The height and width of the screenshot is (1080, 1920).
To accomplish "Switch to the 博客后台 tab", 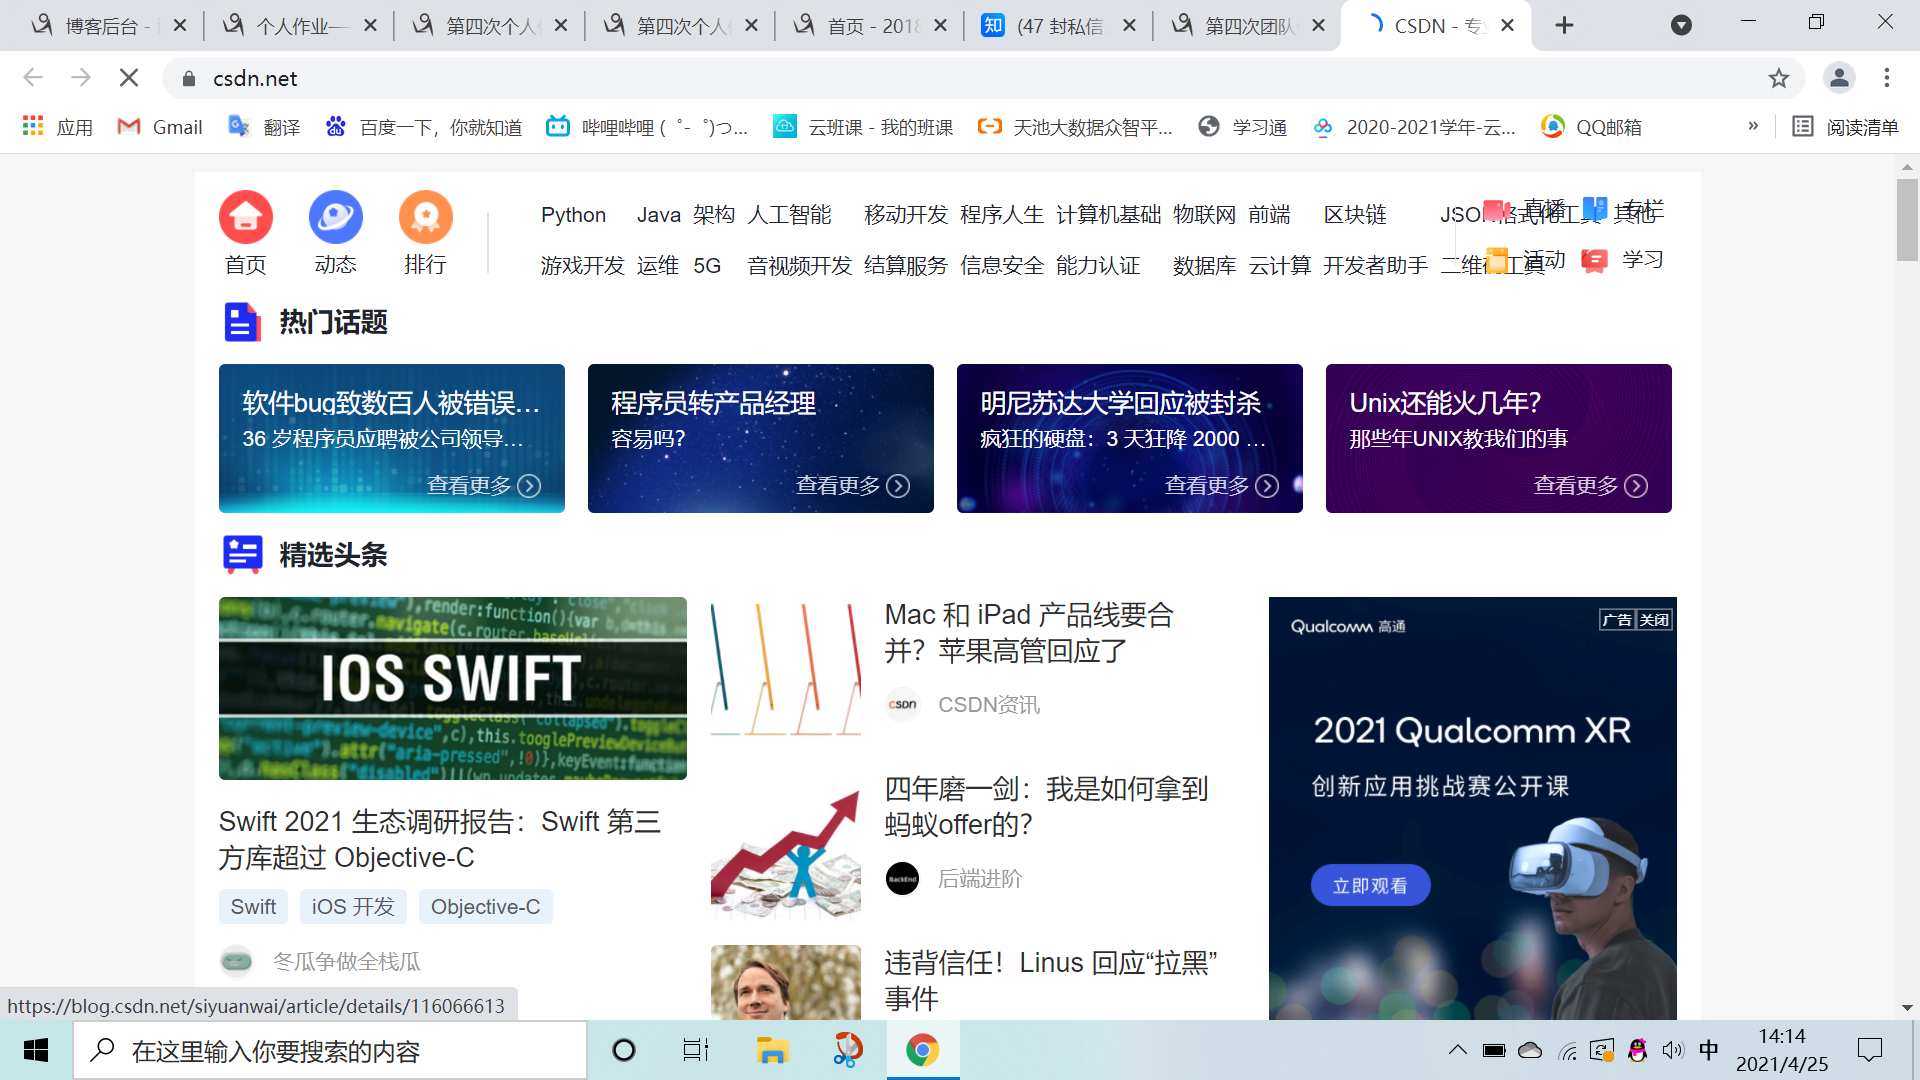I will click(100, 26).
